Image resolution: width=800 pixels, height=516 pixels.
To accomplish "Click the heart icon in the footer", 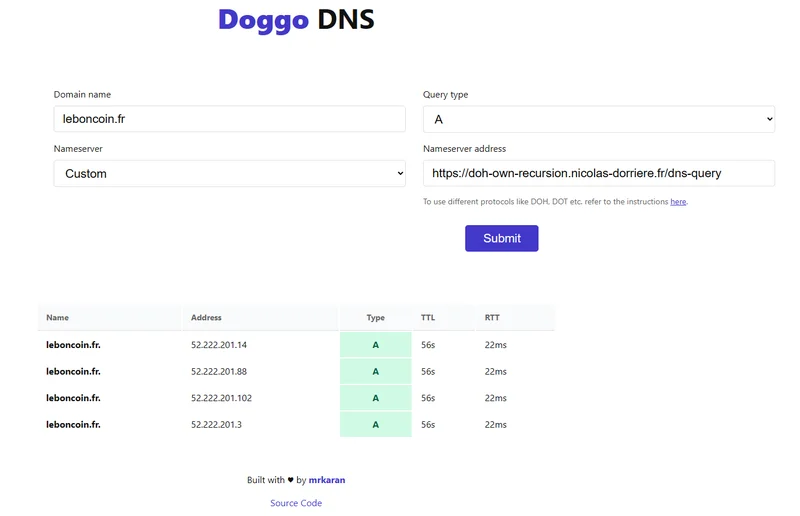I will click(291, 480).
